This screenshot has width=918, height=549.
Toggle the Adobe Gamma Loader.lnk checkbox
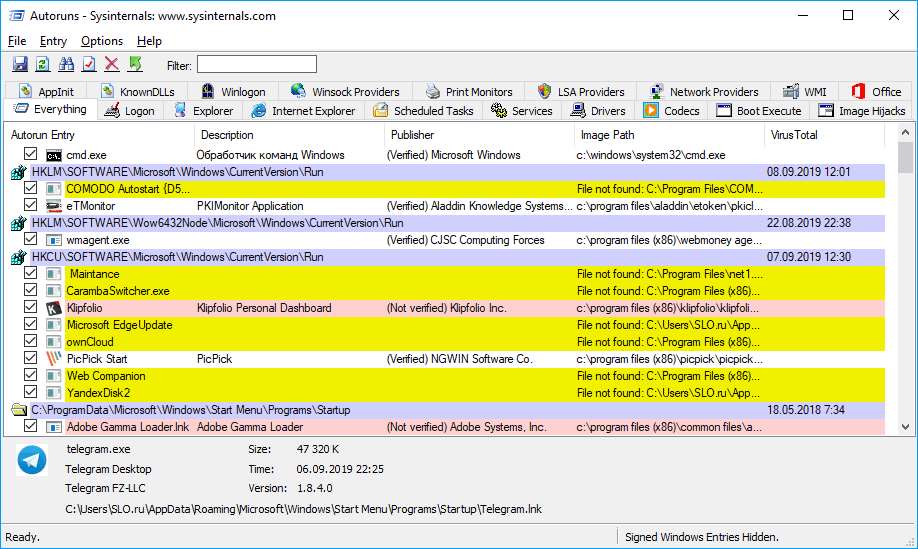[30, 426]
